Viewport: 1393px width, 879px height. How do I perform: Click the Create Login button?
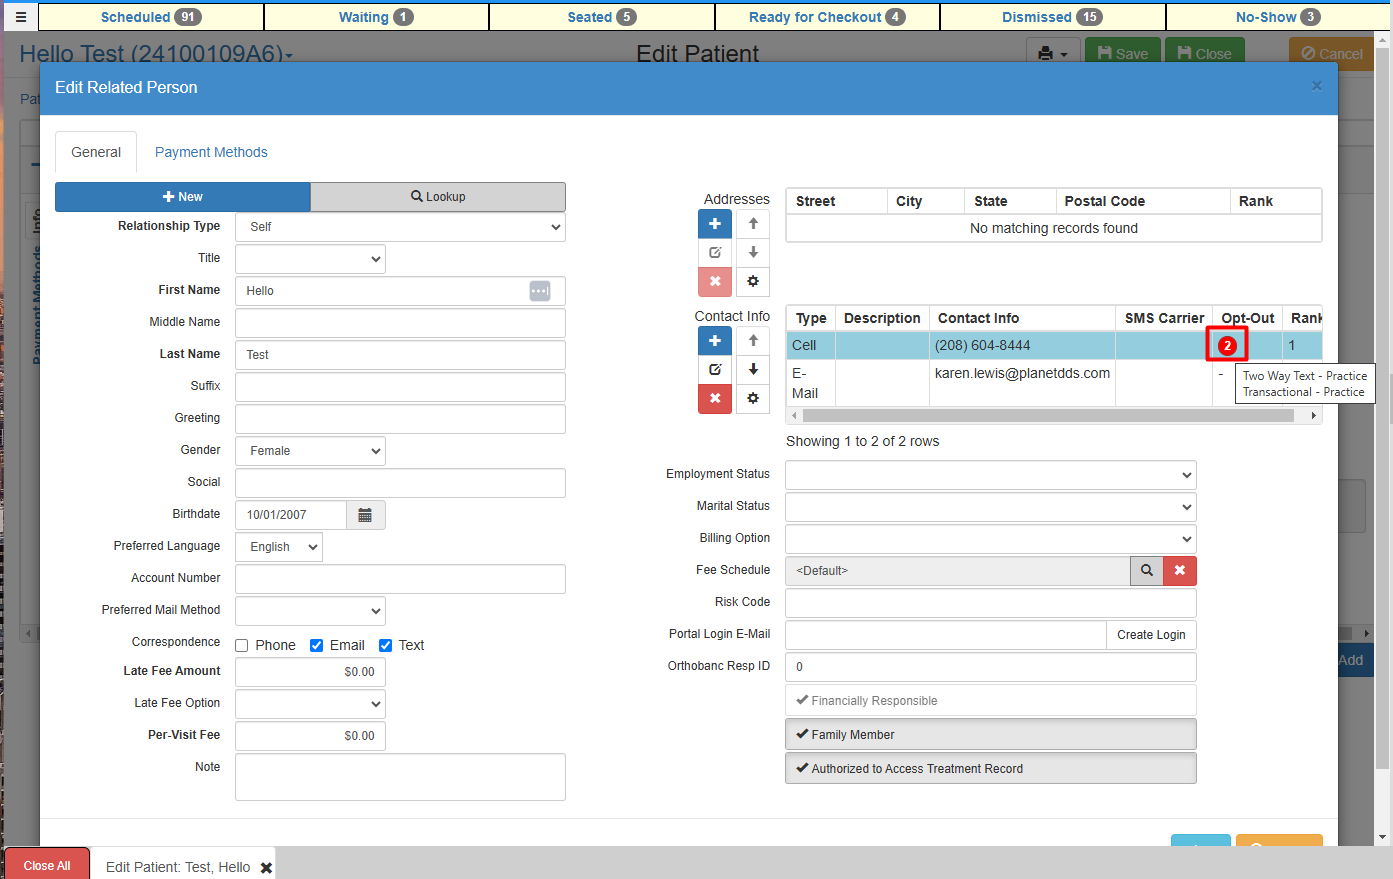coord(1151,635)
